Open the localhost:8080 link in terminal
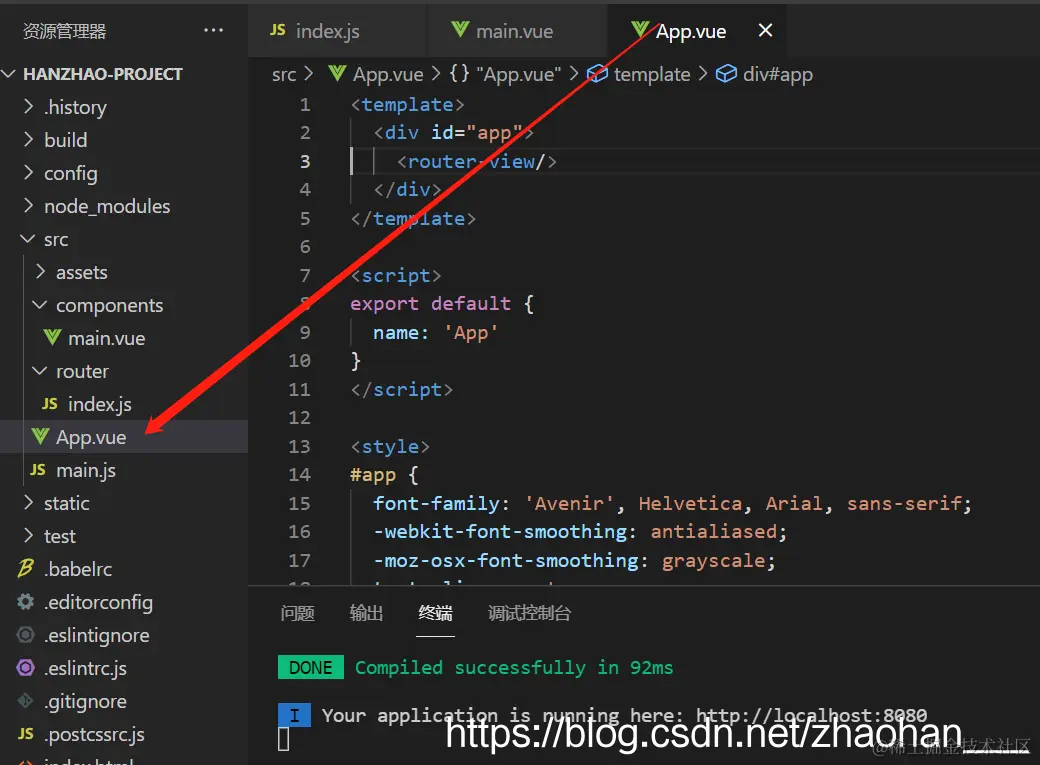1040x765 pixels. (x=811, y=715)
